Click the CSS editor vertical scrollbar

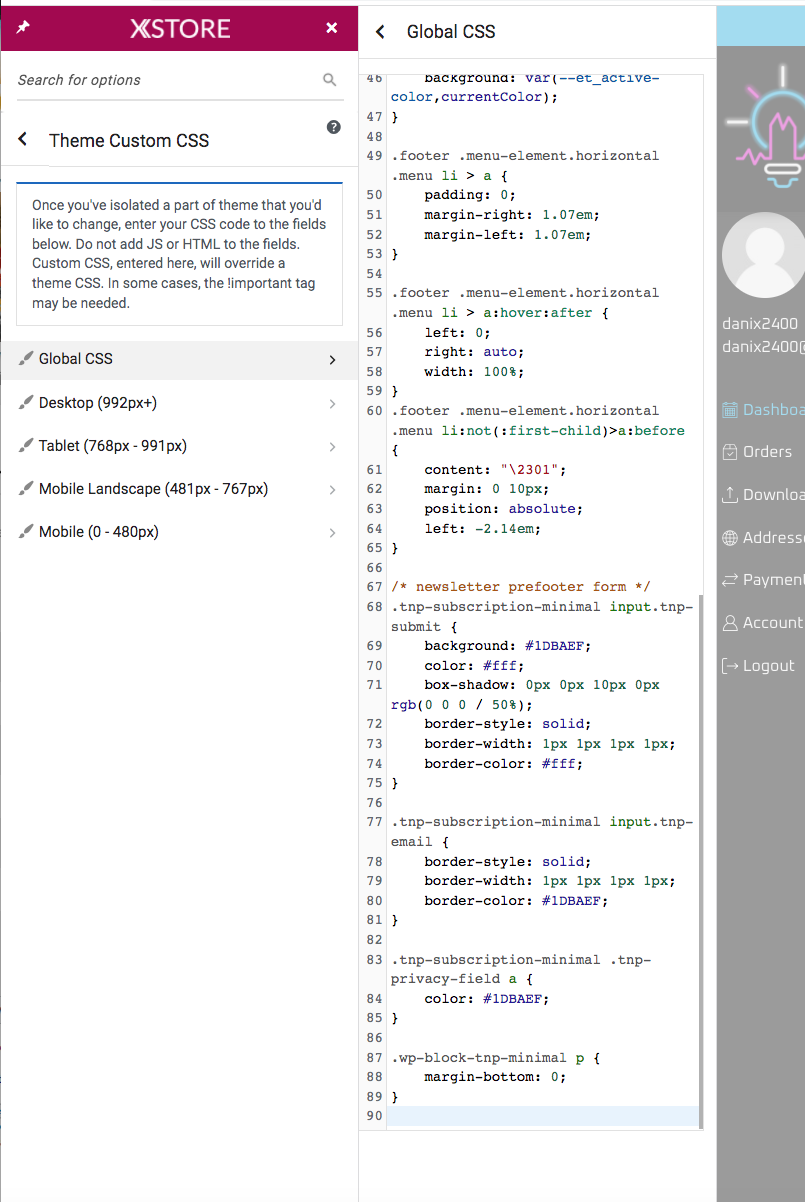[700, 860]
